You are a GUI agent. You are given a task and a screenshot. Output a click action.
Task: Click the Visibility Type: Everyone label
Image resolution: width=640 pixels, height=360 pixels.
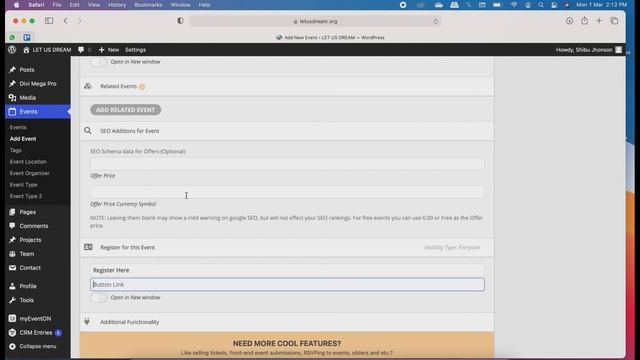tap(452, 247)
